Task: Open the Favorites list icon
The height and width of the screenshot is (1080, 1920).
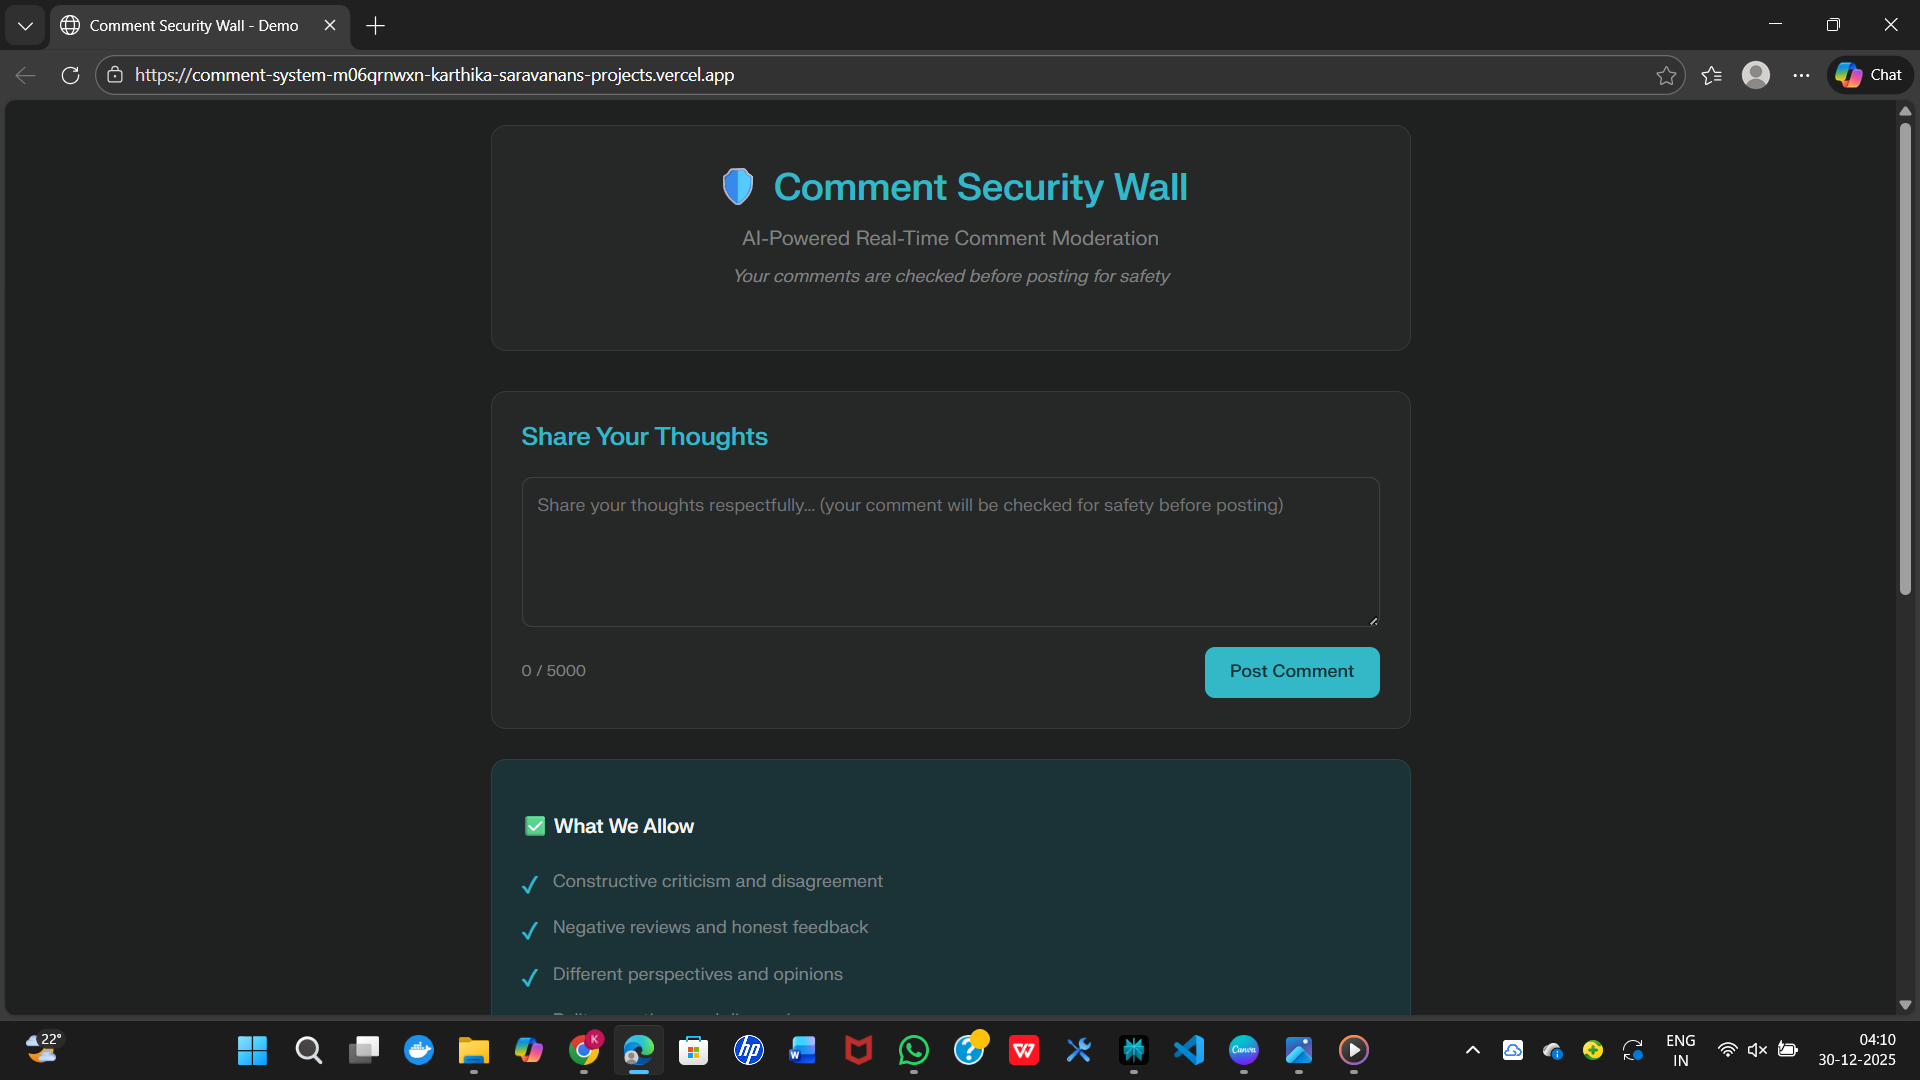Action: pos(1711,75)
